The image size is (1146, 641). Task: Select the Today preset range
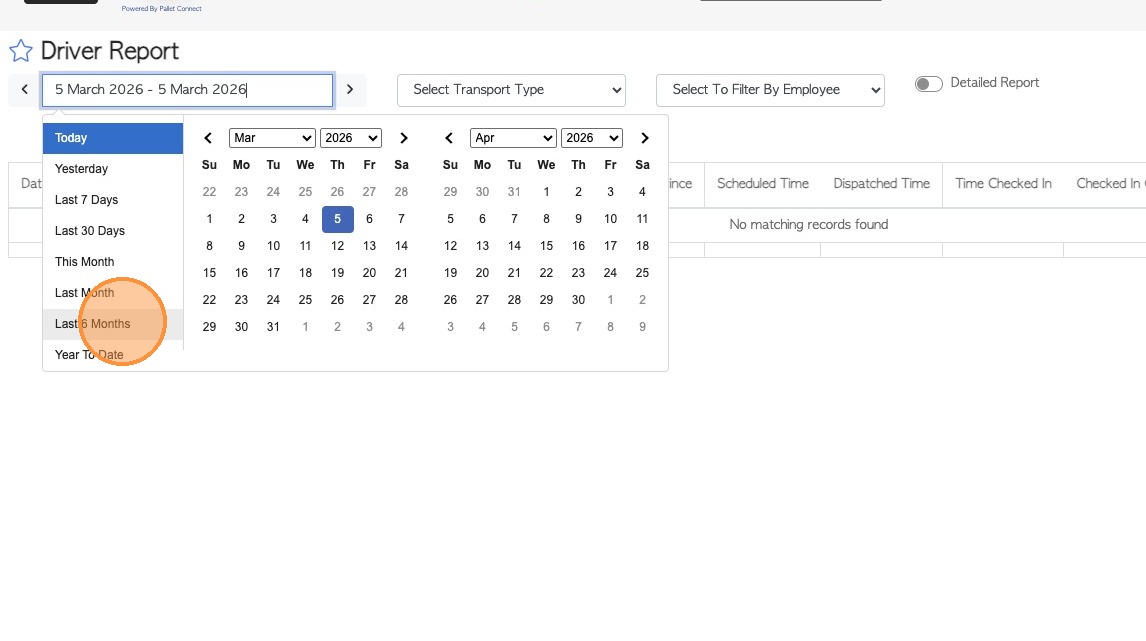point(113,138)
